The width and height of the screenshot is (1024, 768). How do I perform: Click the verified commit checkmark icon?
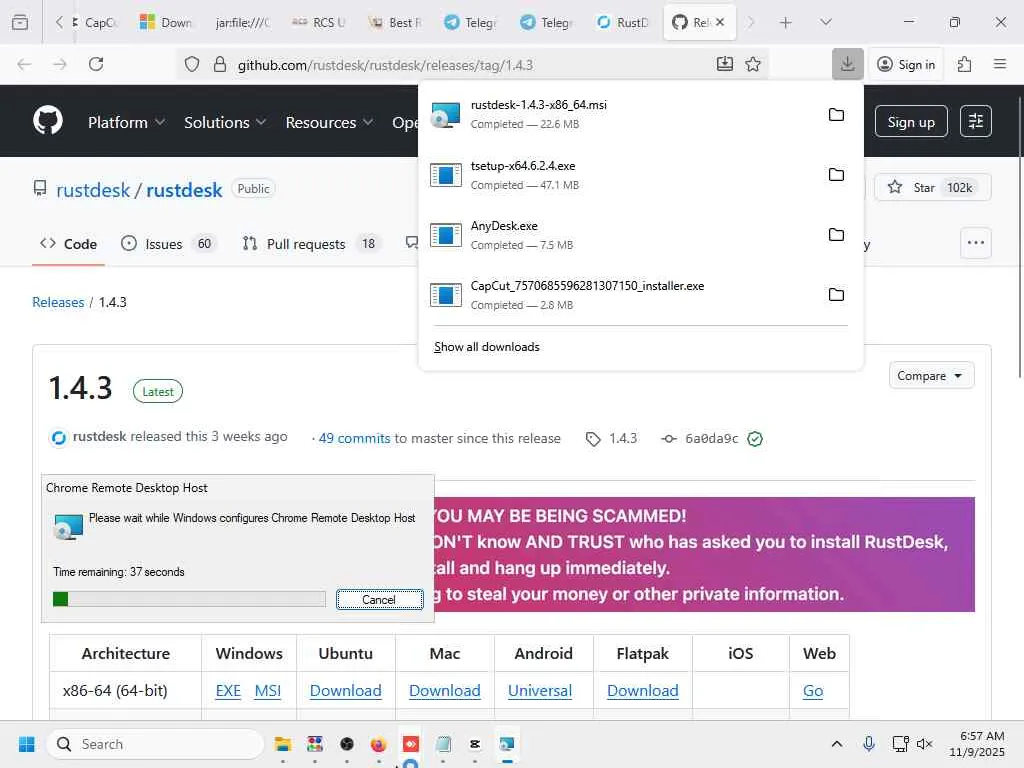point(755,439)
